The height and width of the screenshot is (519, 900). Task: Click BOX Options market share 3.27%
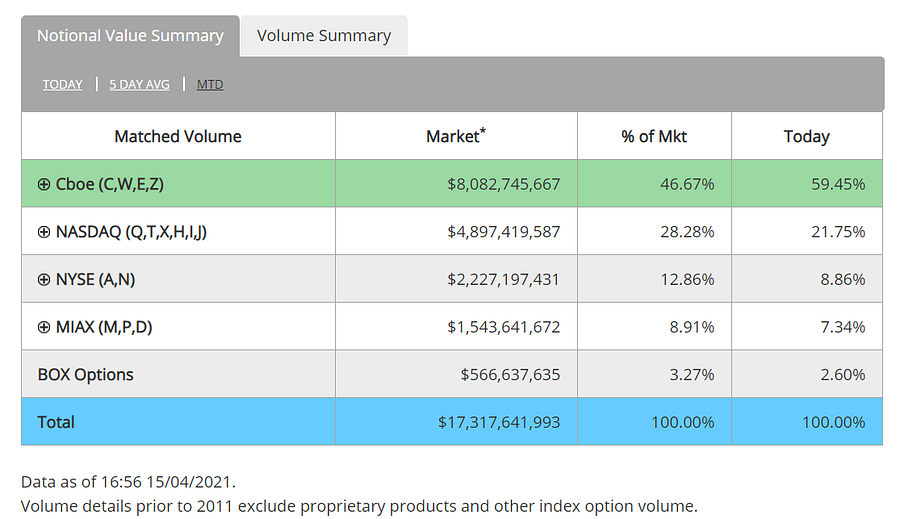click(x=692, y=375)
